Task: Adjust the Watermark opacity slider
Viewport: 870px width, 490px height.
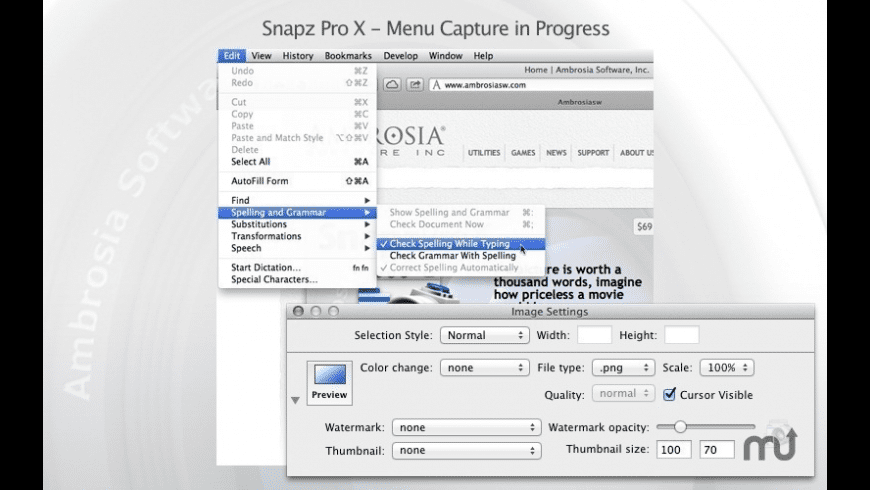Action: [680, 427]
